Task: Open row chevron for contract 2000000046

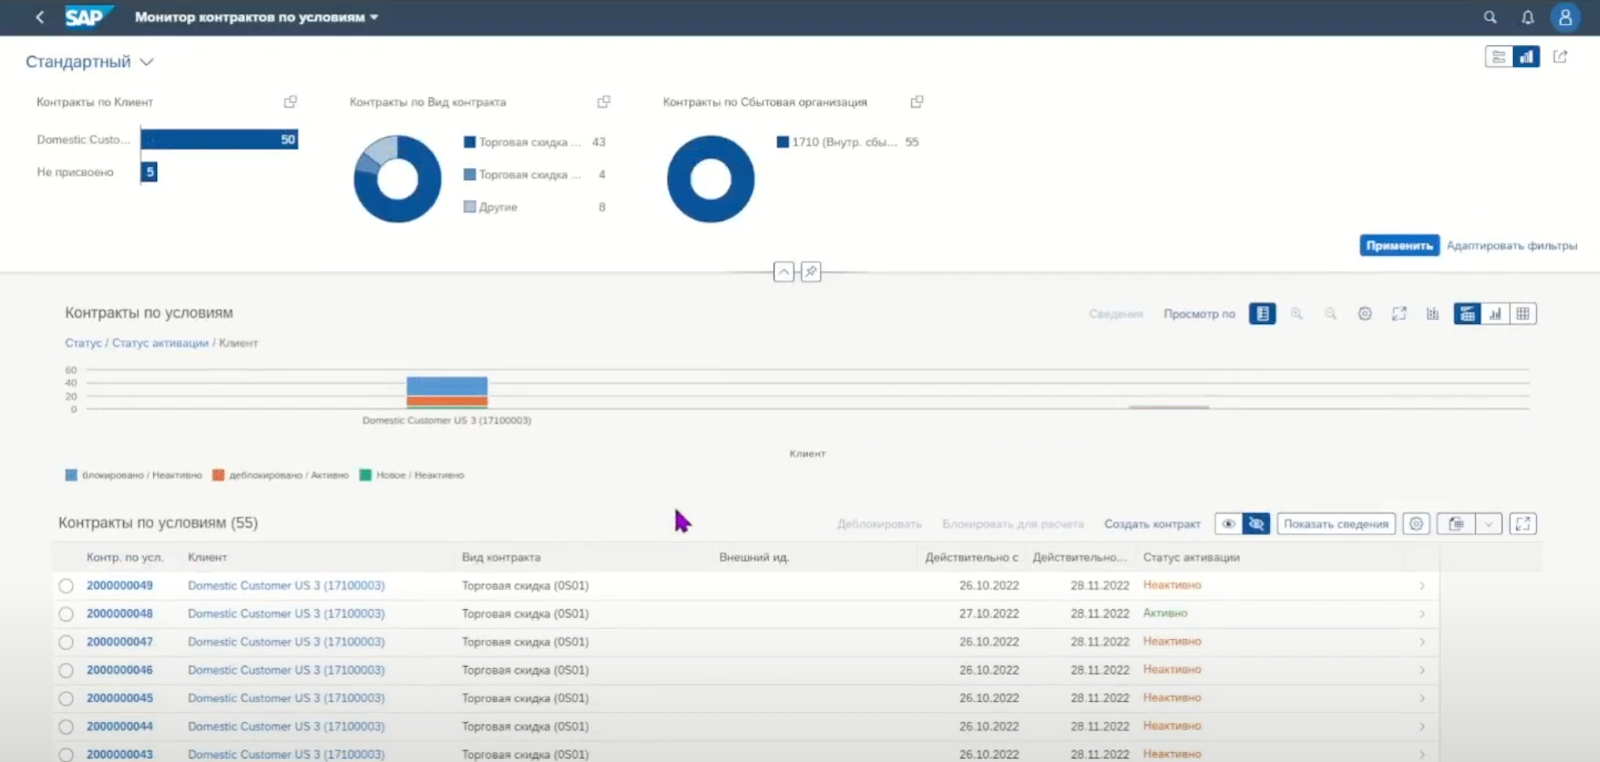Action: coord(1422,670)
